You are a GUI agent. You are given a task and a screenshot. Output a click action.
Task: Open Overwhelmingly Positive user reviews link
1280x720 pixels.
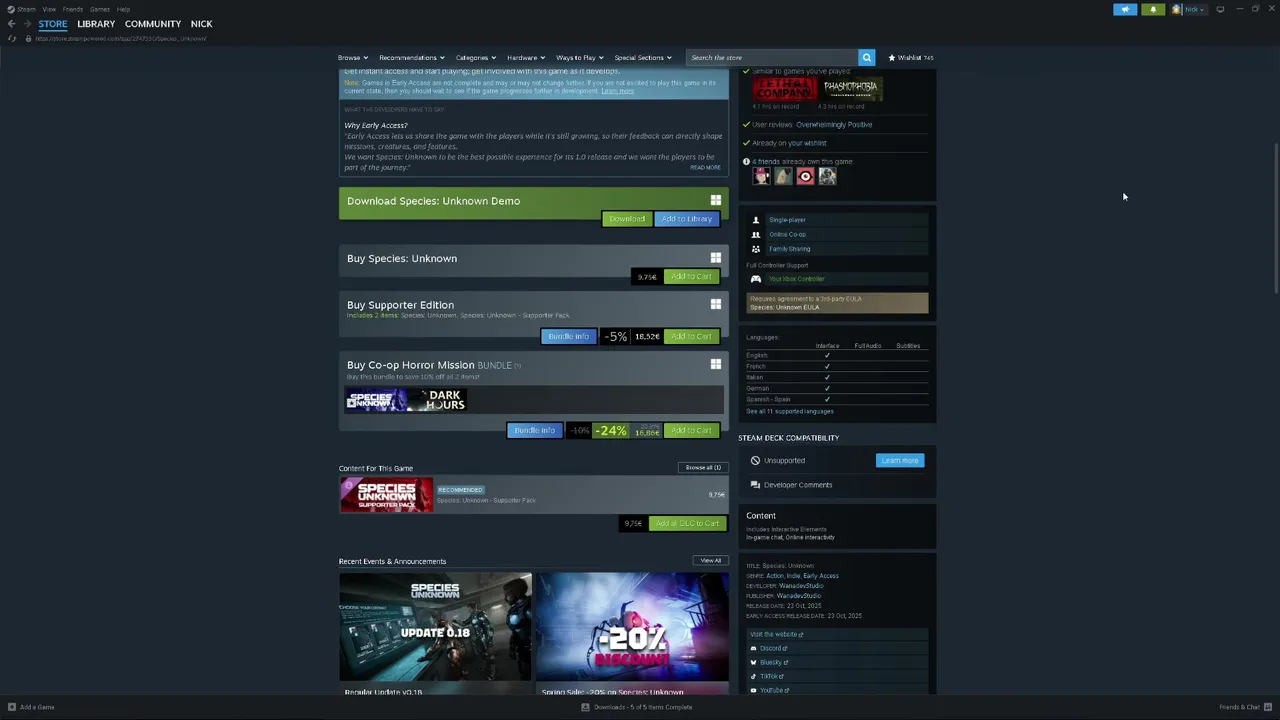coord(834,125)
